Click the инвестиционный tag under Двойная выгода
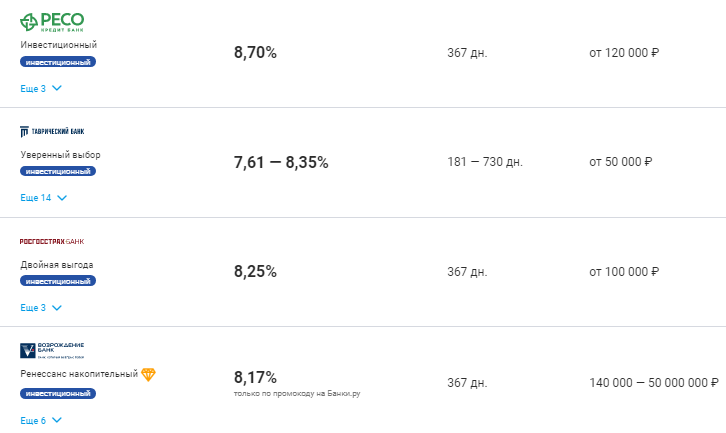The width and height of the screenshot is (726, 433). click(58, 281)
